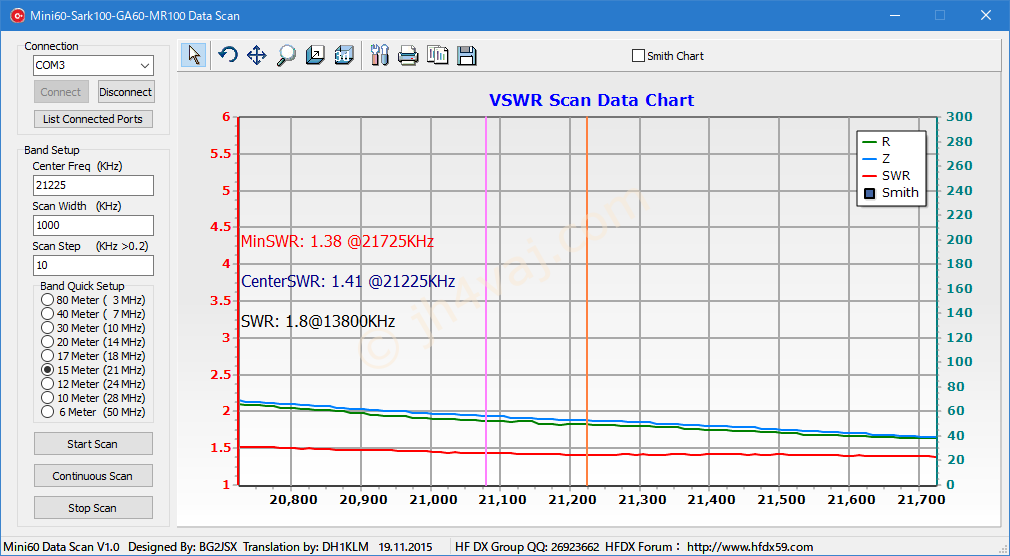Screen dimensions: 1010x556
Task: Click the 6 SWR left-axis label
Action: 226,117
